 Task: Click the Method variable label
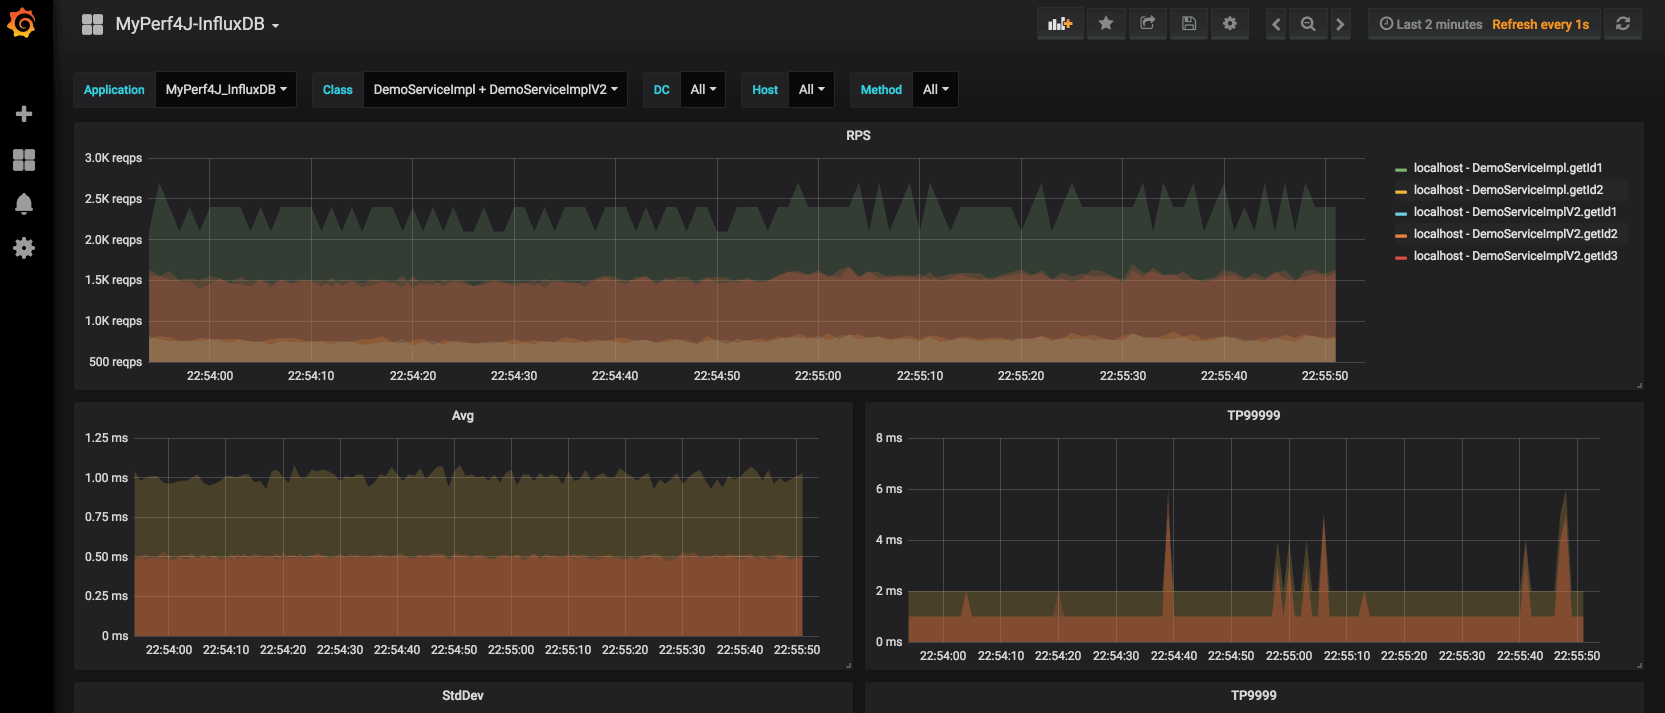[881, 90]
